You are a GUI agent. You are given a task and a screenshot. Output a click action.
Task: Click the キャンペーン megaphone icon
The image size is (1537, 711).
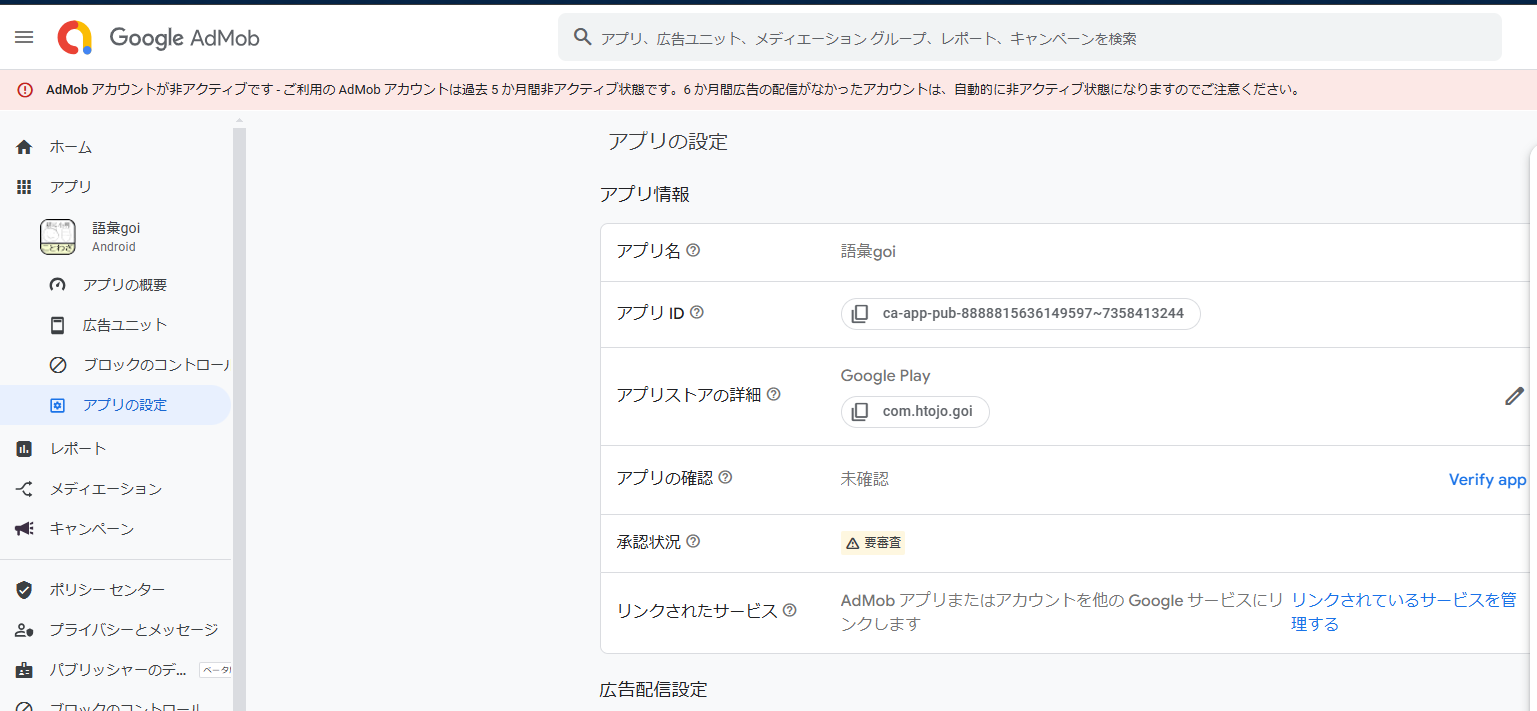(25, 529)
